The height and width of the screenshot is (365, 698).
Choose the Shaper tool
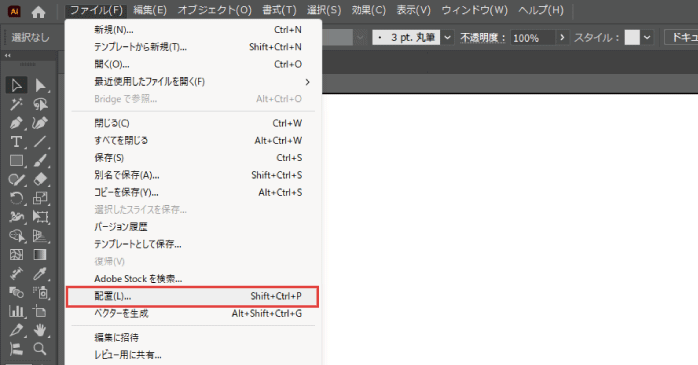click(x=16, y=179)
